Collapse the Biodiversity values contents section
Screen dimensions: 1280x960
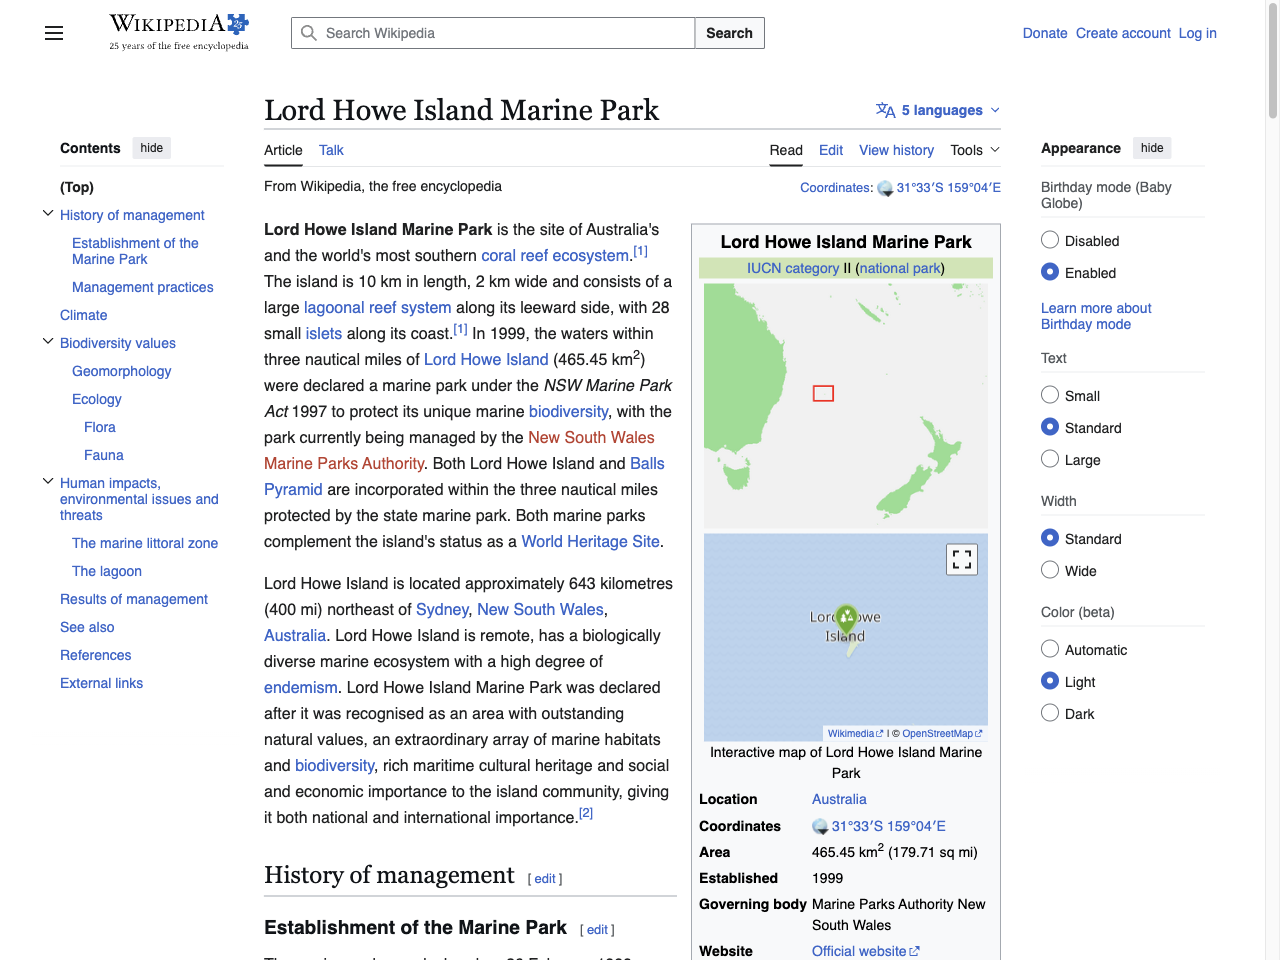(x=48, y=340)
